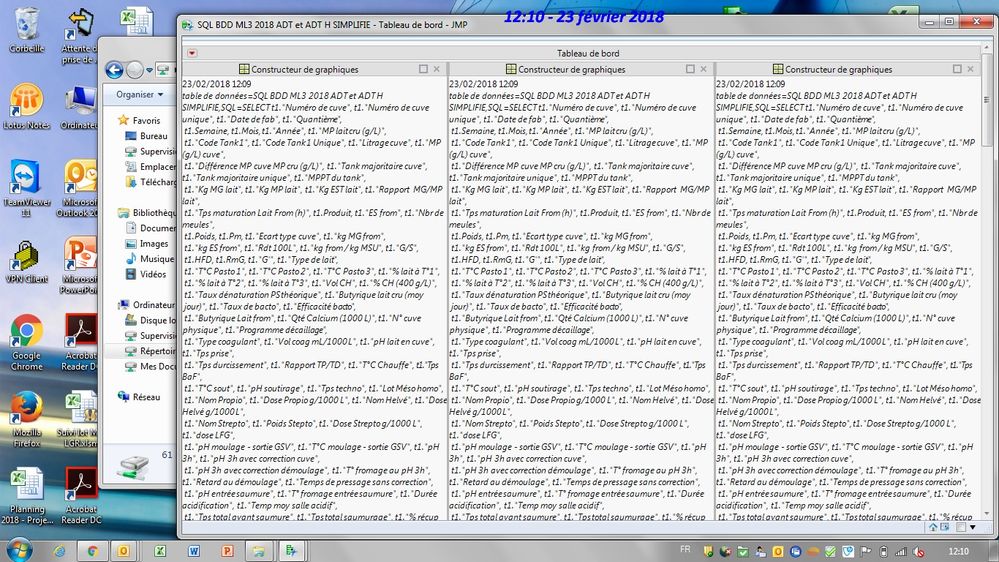Close the first Constructeur de graphiques panel
The width and height of the screenshot is (999, 562).
point(436,69)
